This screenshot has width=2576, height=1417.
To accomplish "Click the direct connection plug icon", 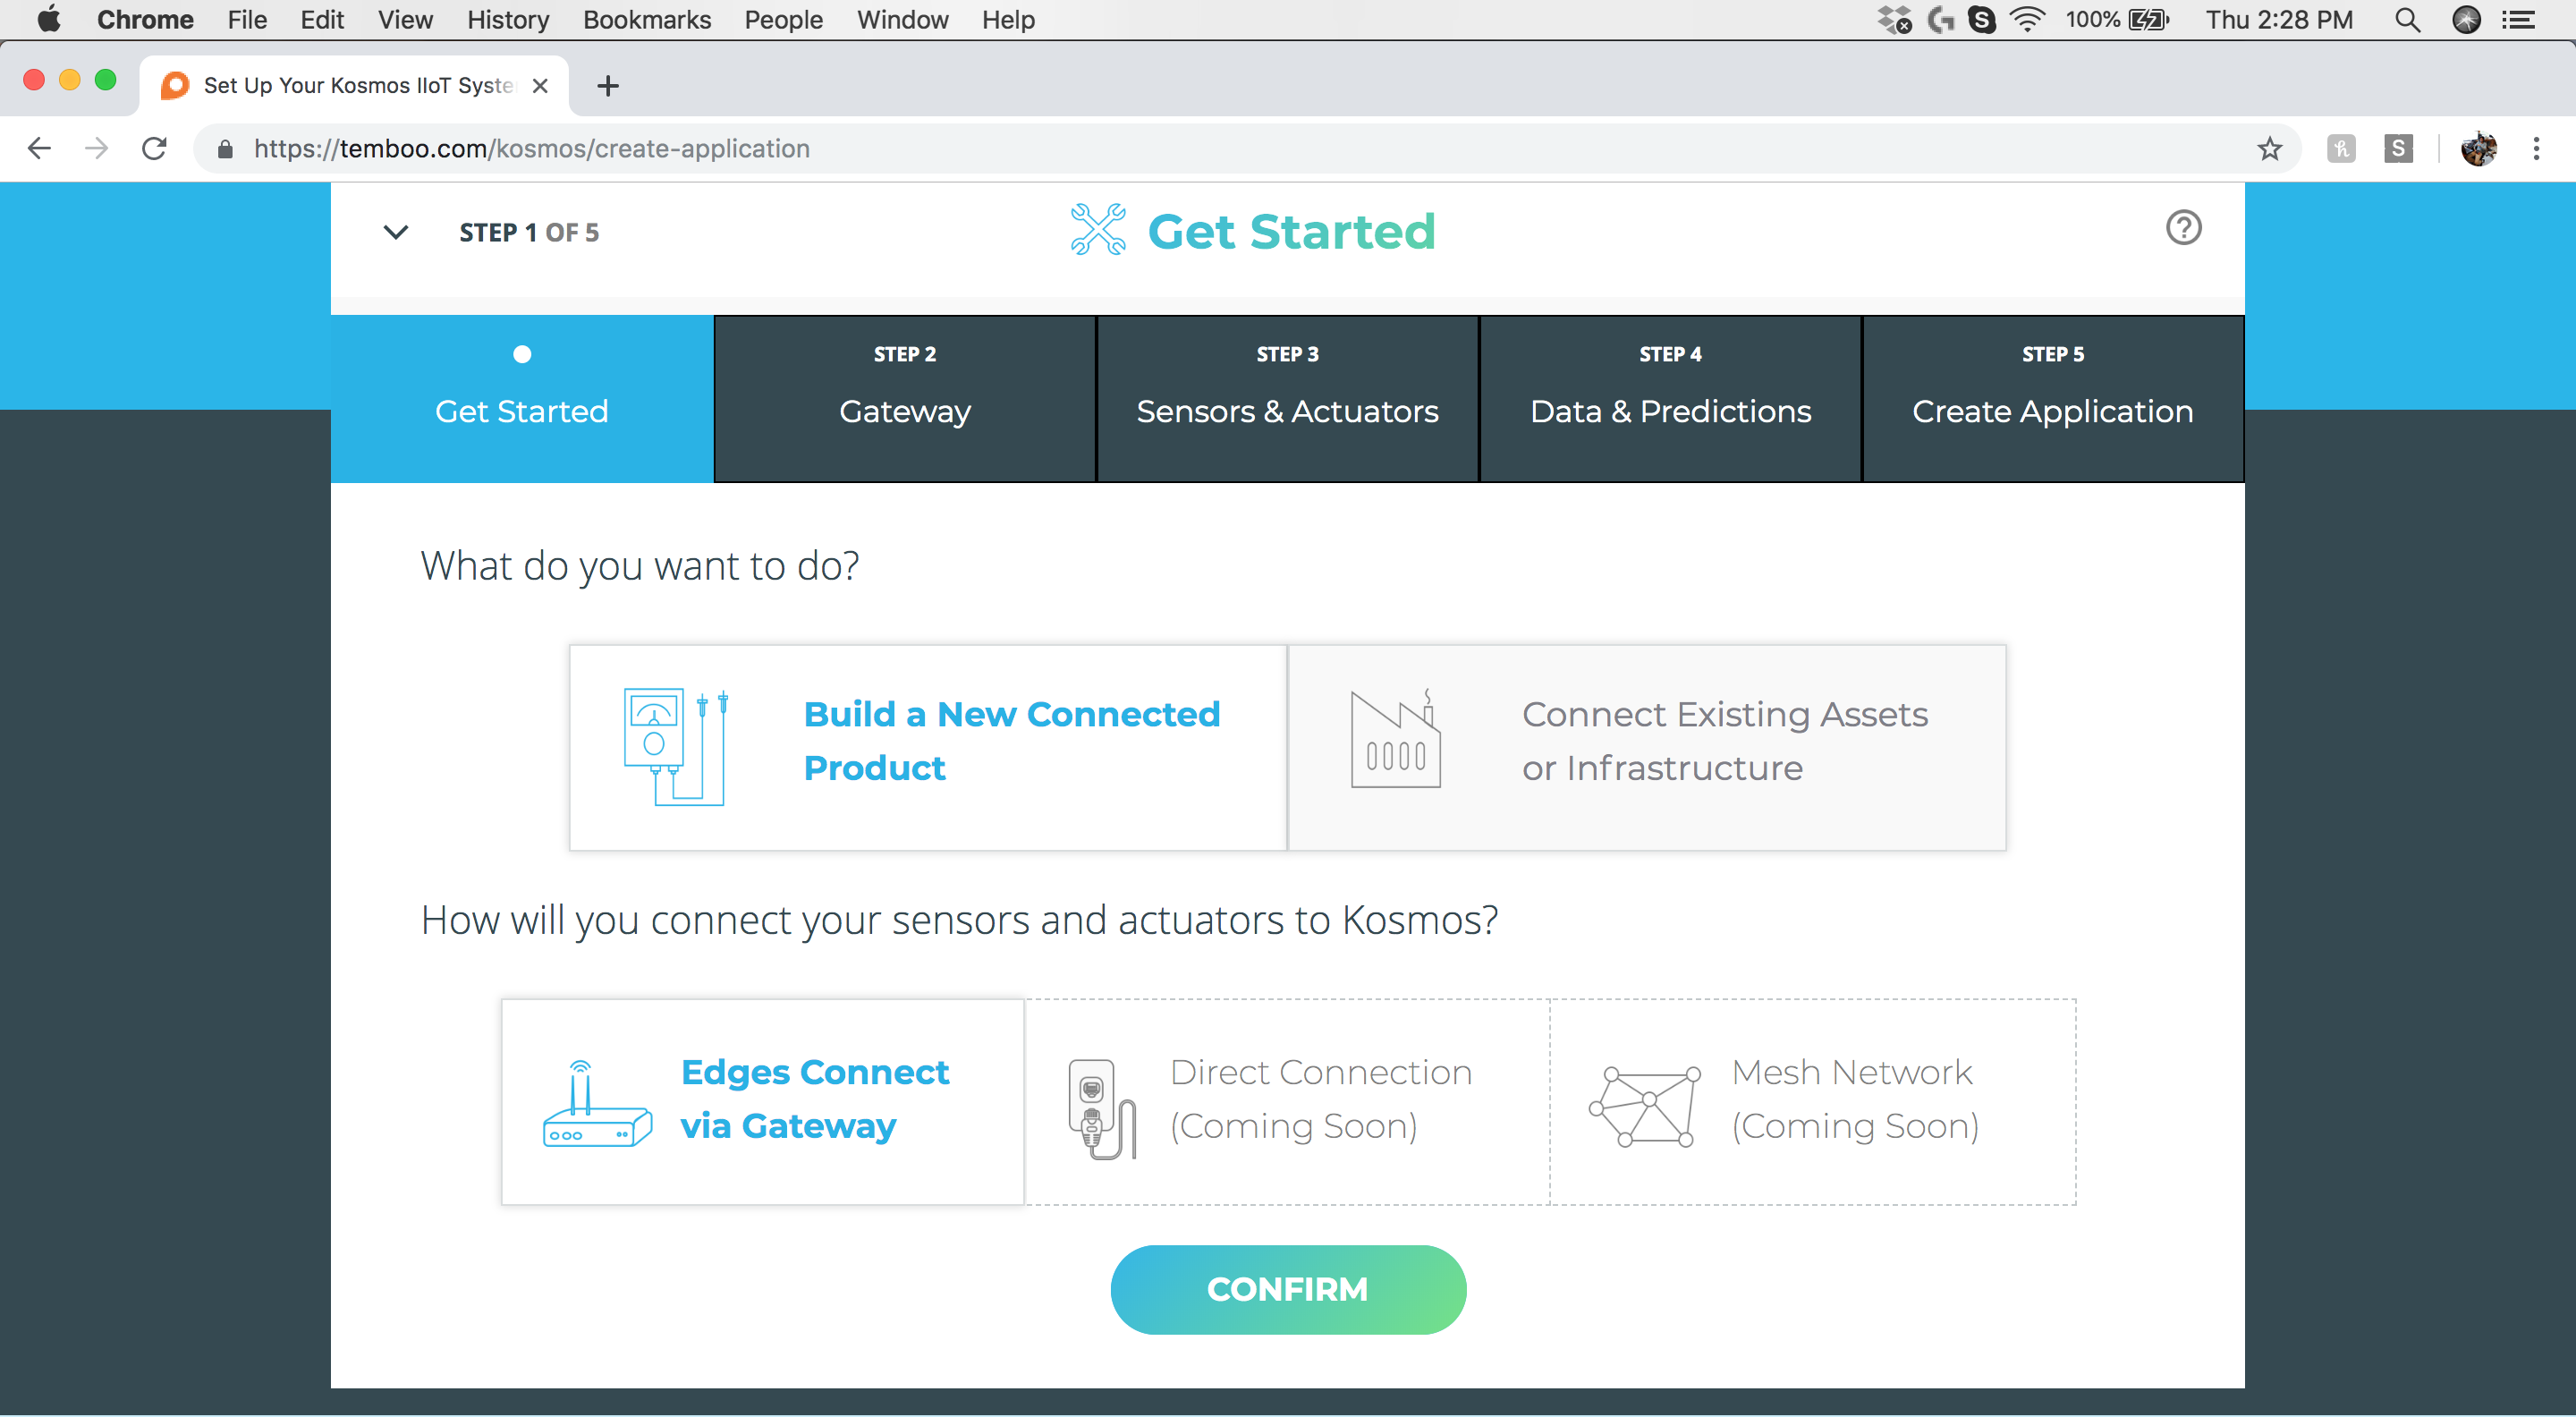I will tap(1102, 1109).
